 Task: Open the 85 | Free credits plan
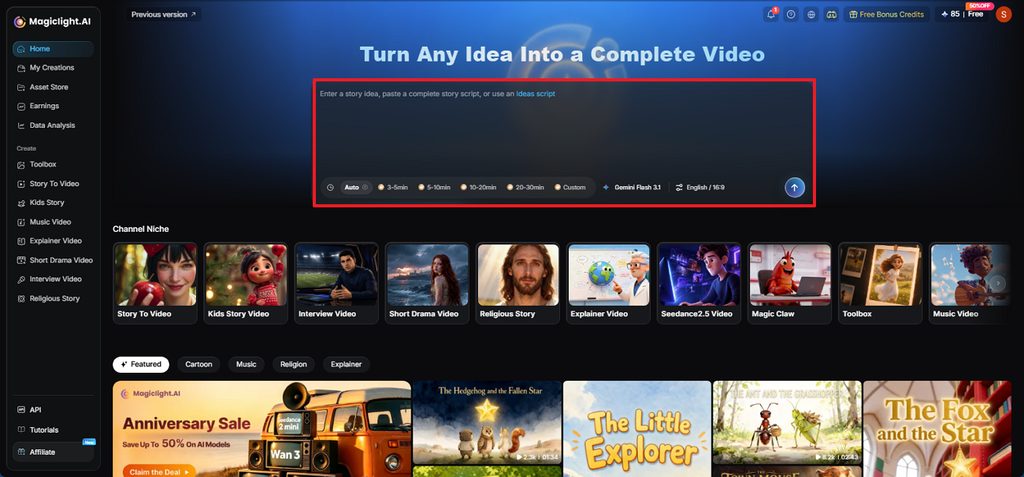pos(963,14)
